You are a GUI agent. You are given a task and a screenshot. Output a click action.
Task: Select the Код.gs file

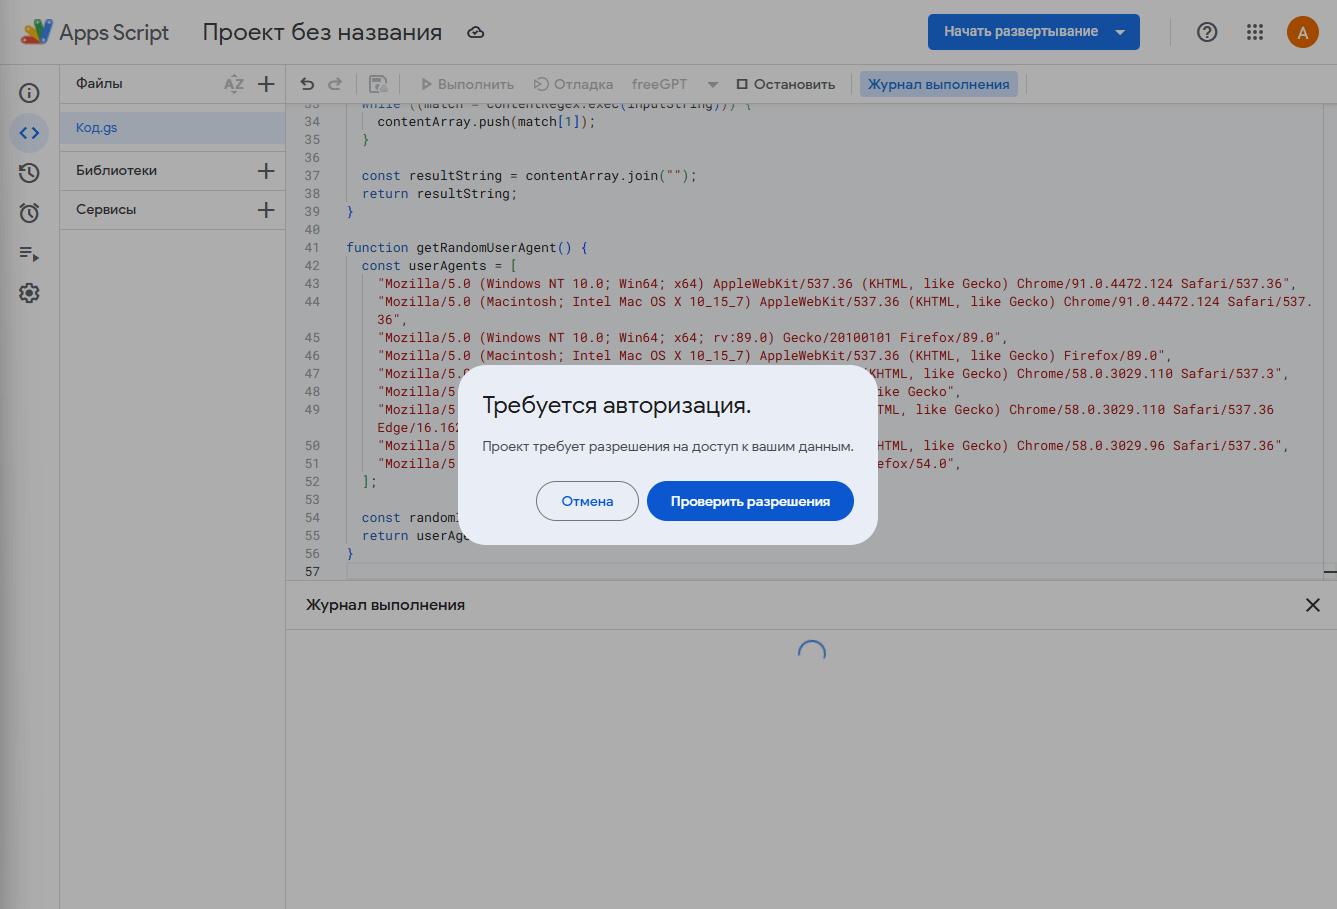click(x=97, y=128)
